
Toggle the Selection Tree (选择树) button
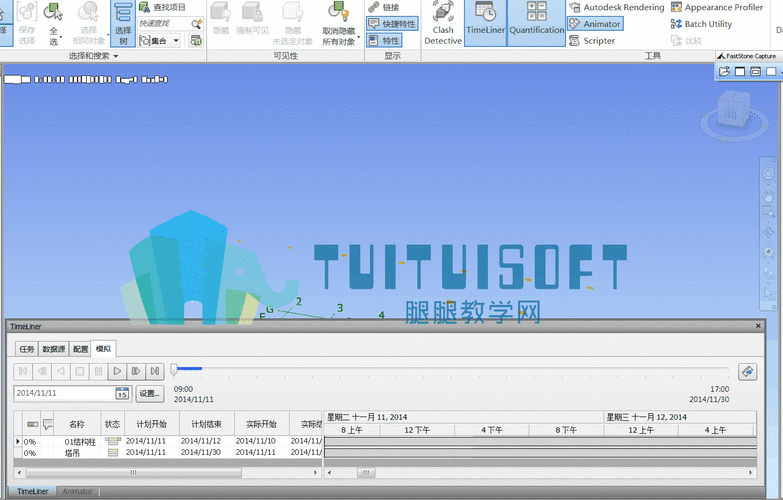click(123, 23)
